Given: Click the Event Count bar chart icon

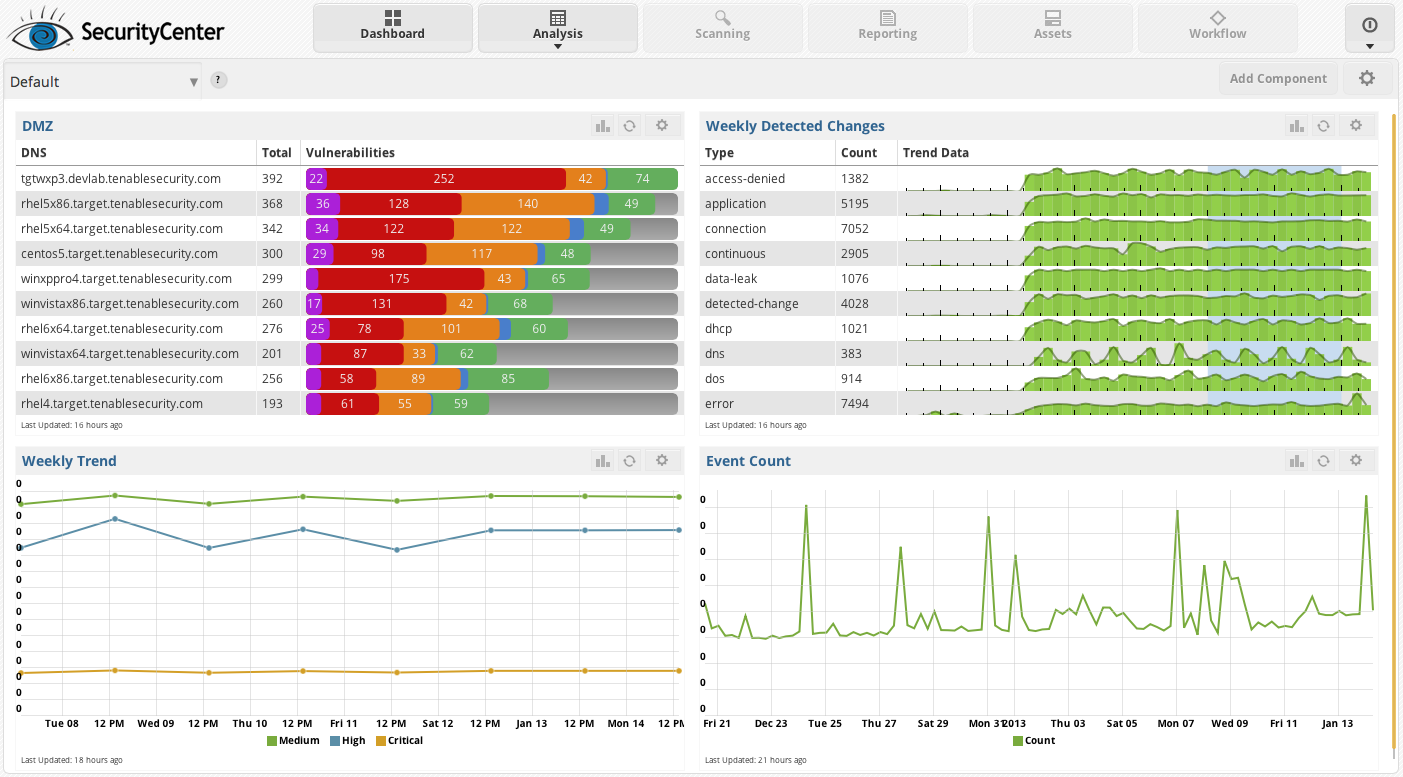Looking at the screenshot, I should coord(1296,461).
